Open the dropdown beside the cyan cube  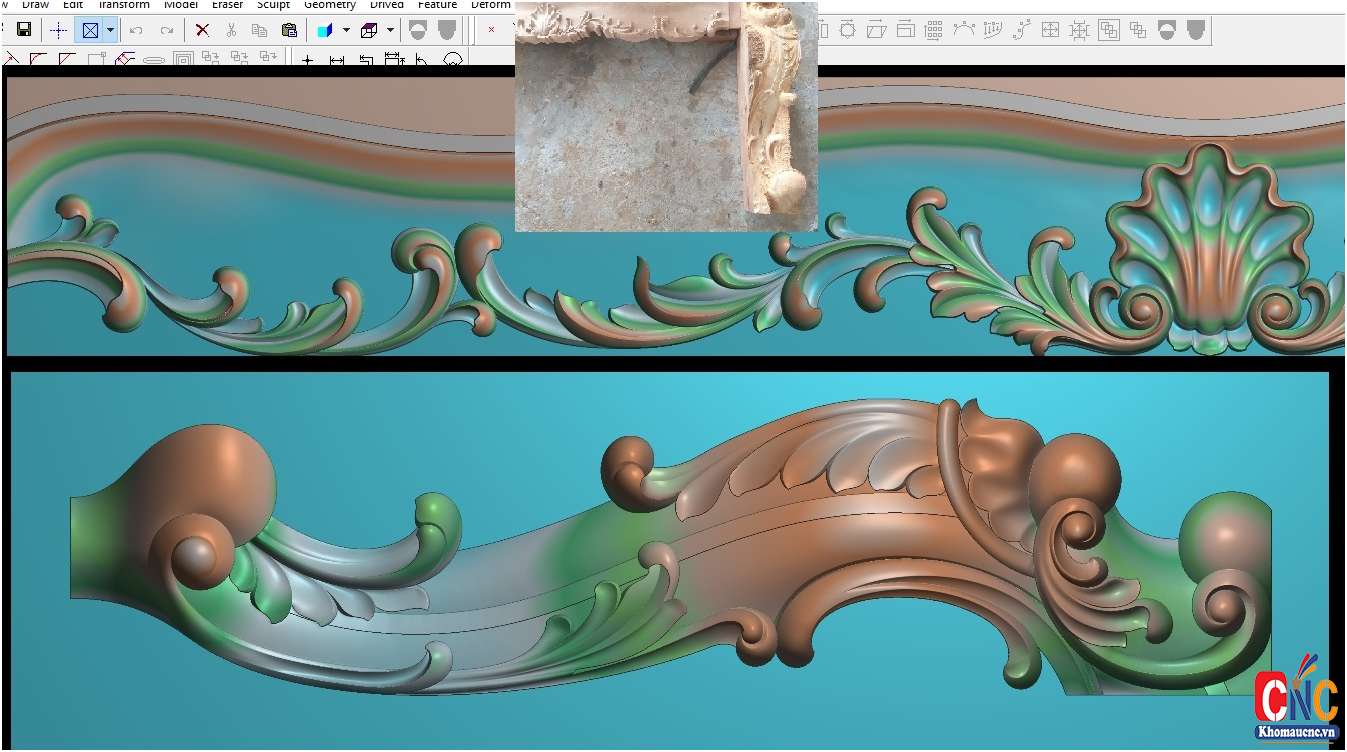coord(346,30)
